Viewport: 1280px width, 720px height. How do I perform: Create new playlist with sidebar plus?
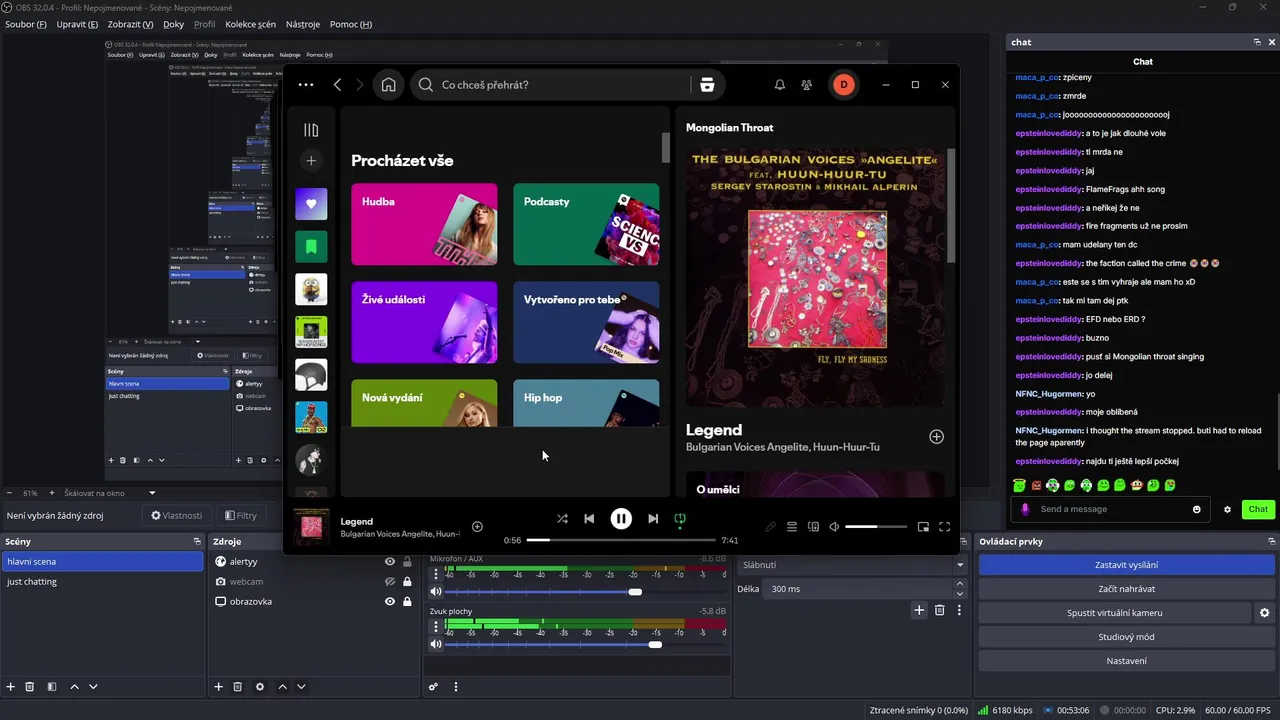(x=311, y=160)
